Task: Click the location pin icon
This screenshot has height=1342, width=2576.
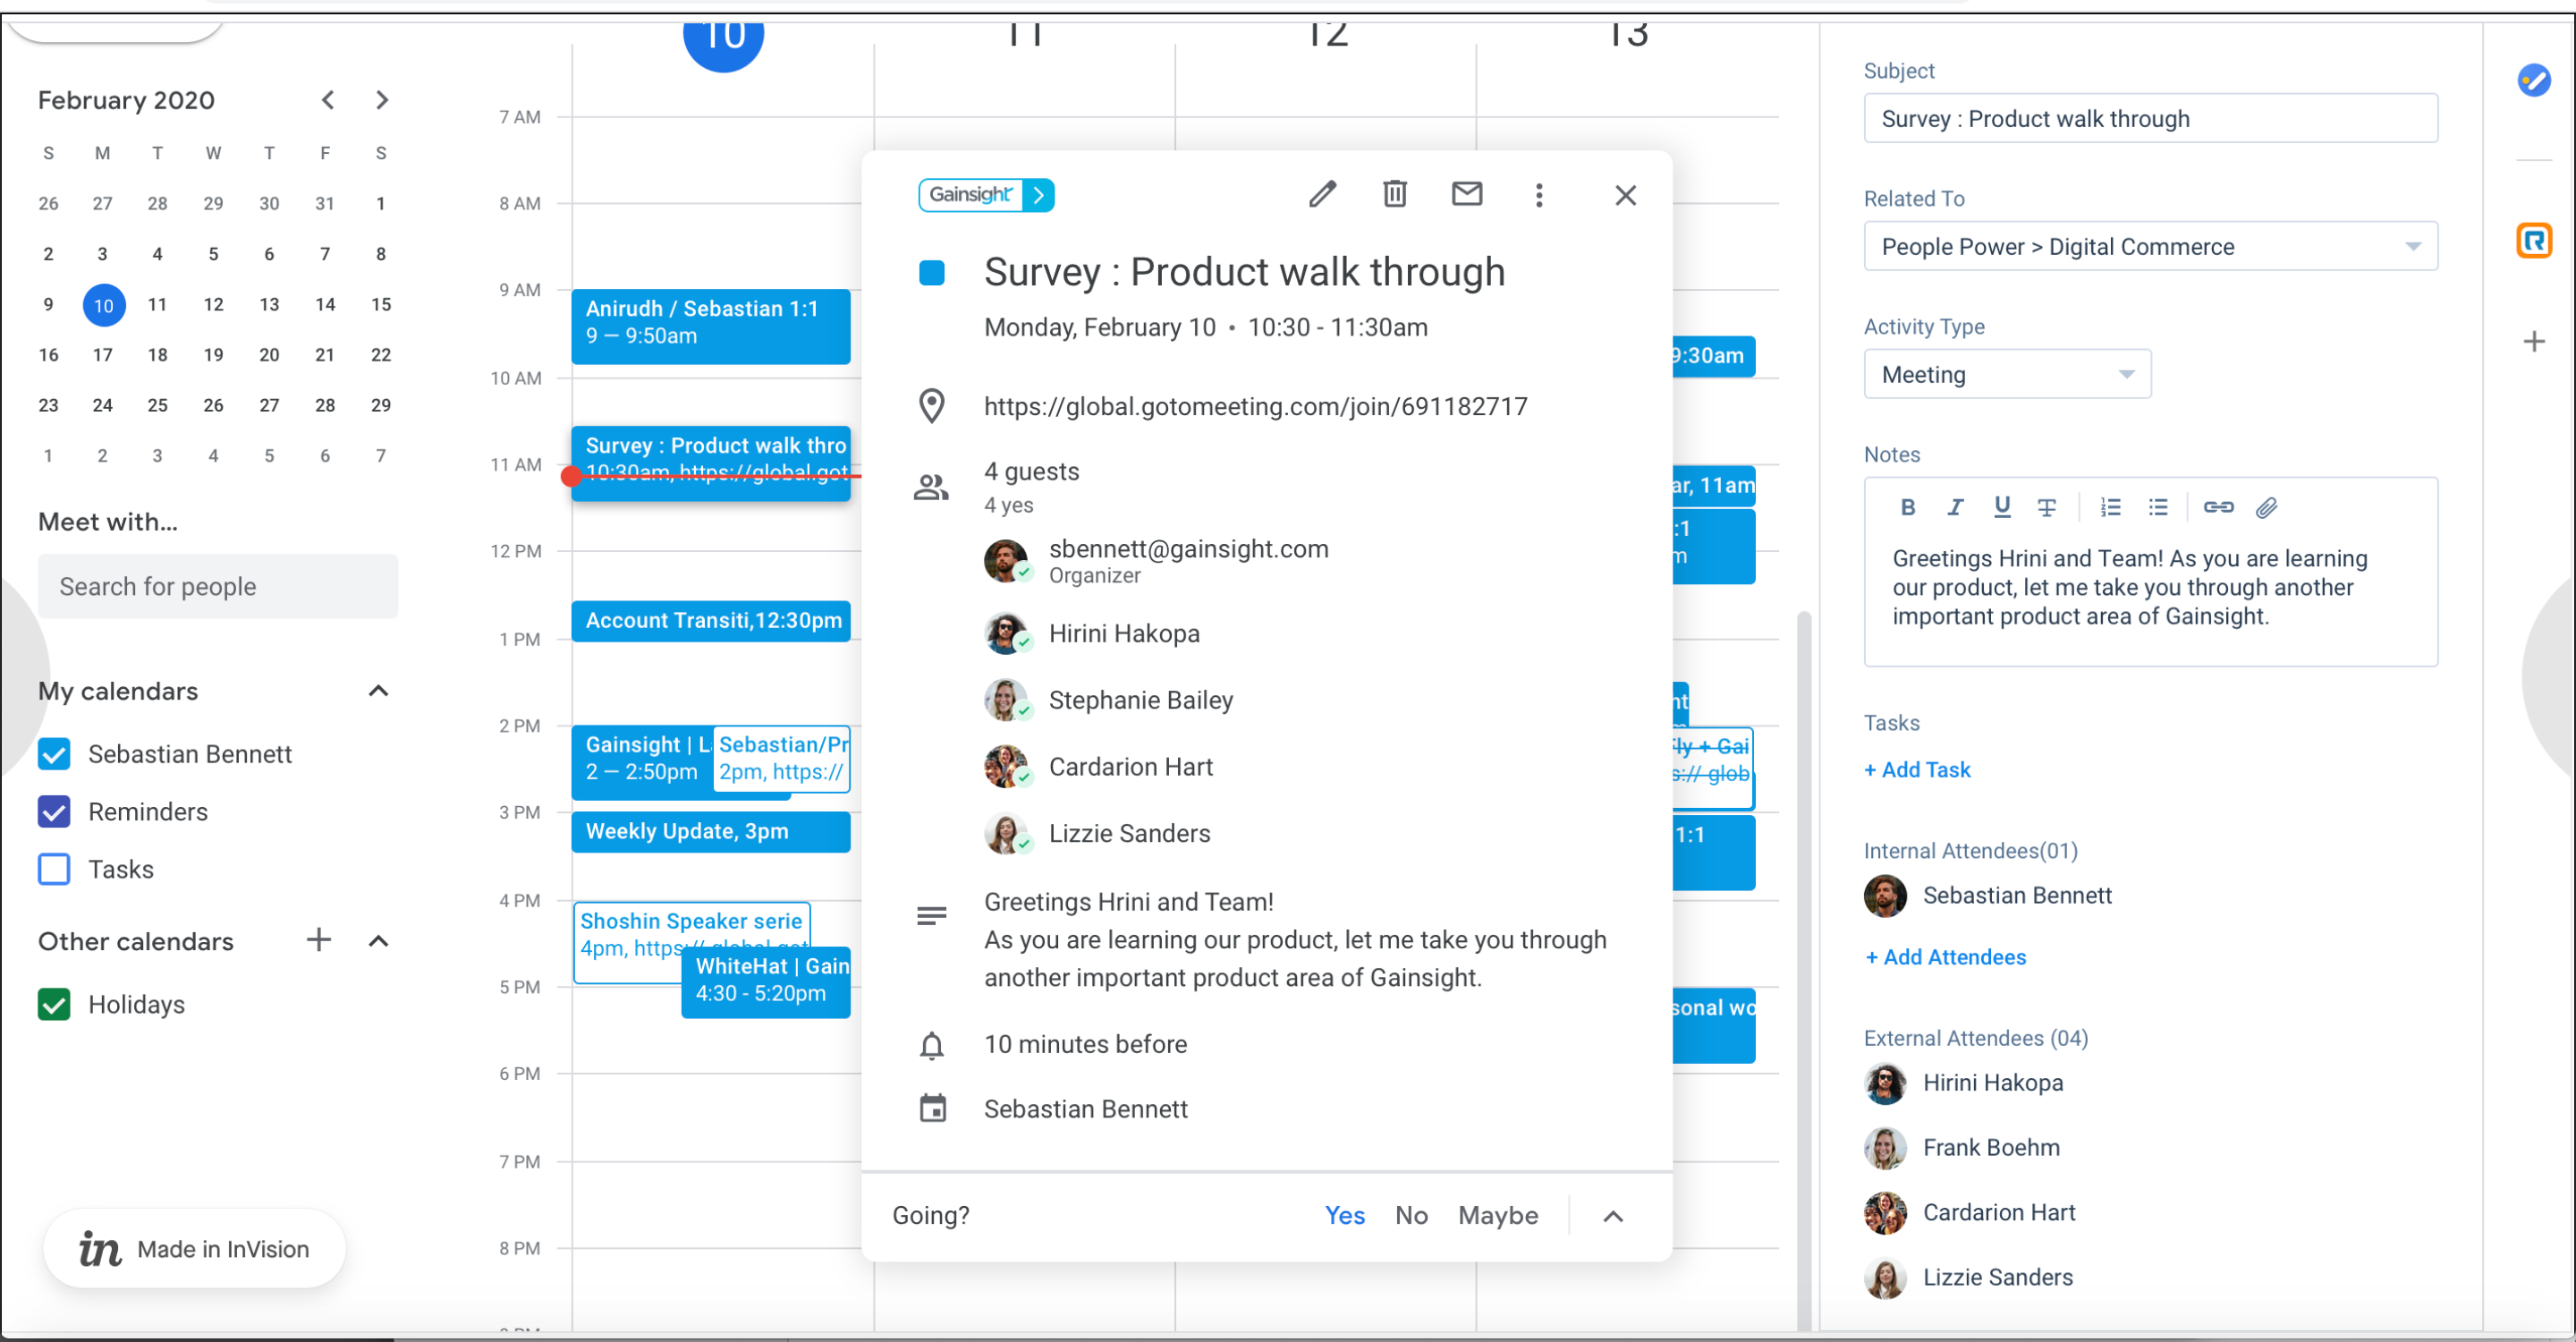Action: 931,406
